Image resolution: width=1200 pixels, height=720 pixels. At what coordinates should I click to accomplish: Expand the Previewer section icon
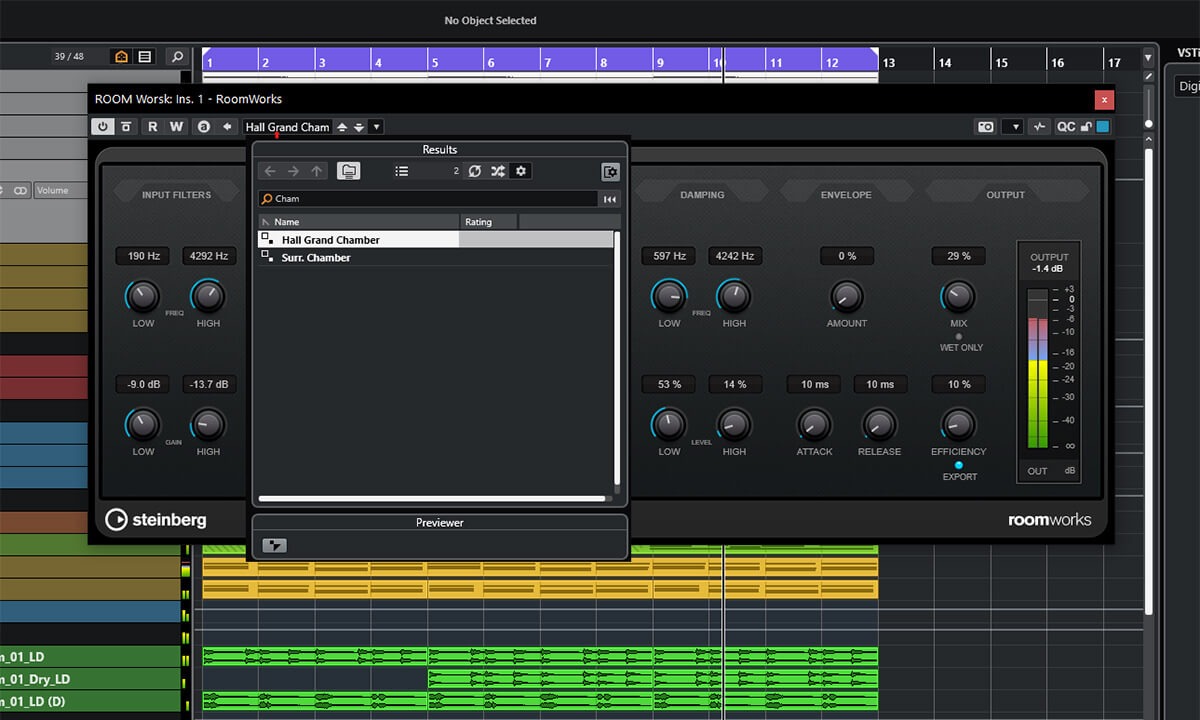point(273,545)
